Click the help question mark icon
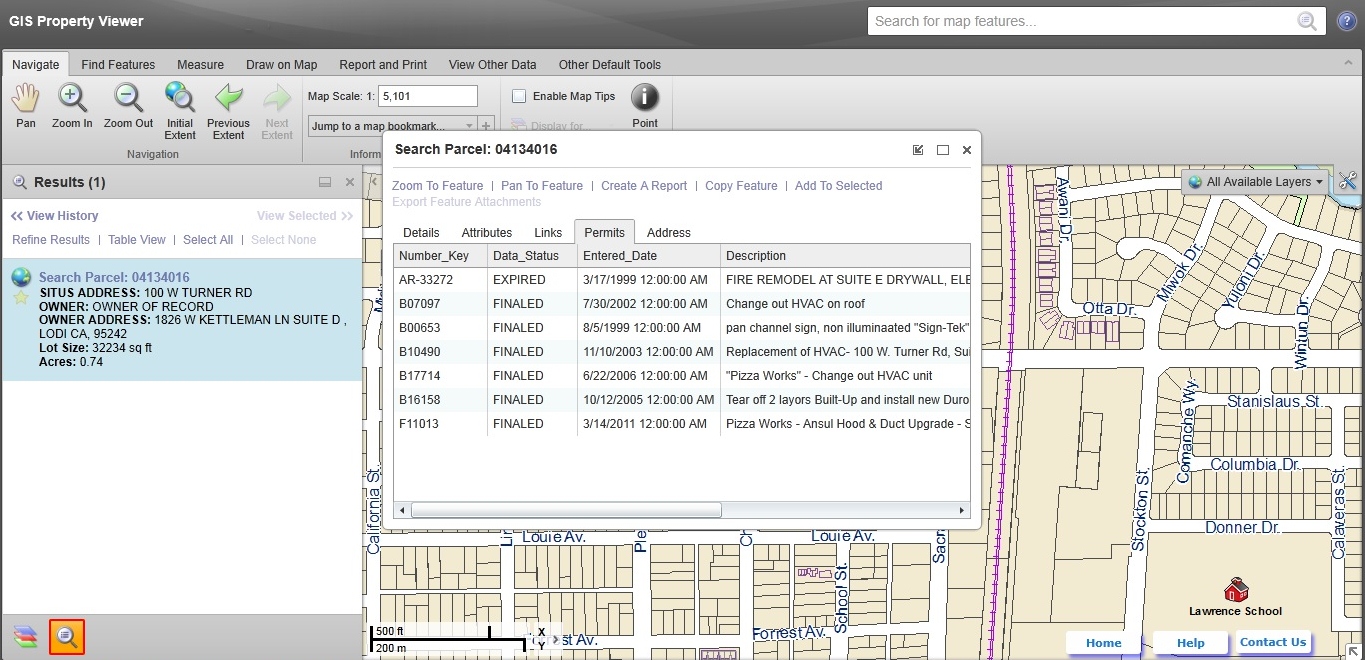This screenshot has width=1365, height=660. [x=1345, y=20]
